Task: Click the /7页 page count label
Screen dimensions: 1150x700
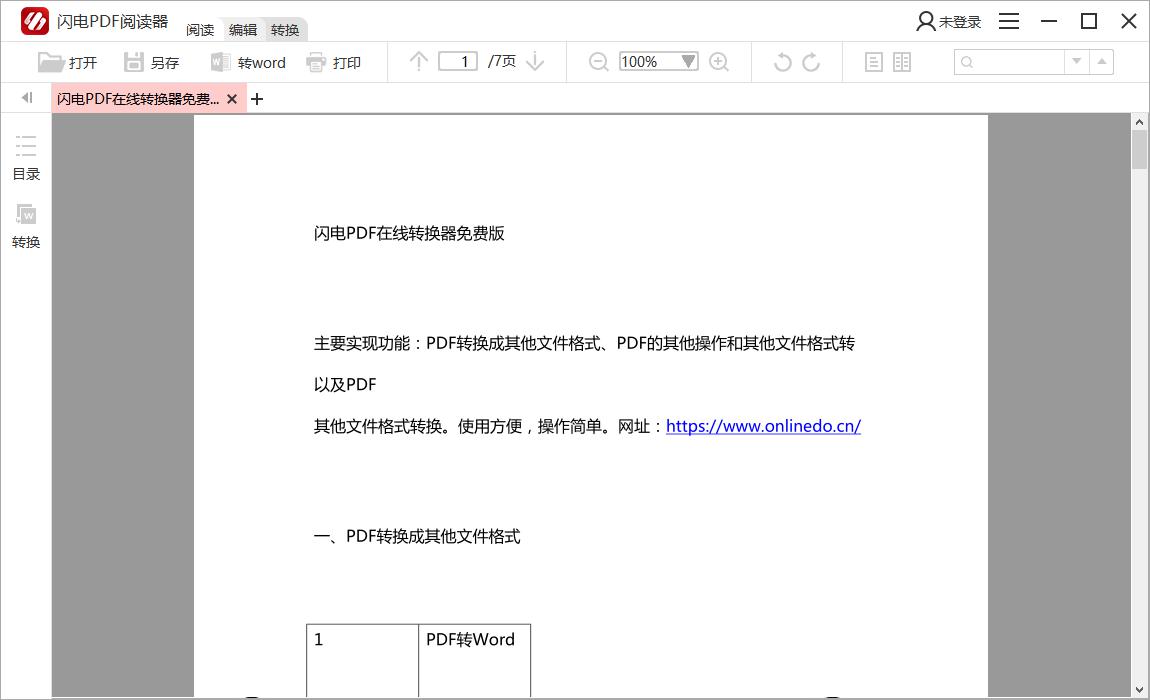Action: click(x=502, y=61)
